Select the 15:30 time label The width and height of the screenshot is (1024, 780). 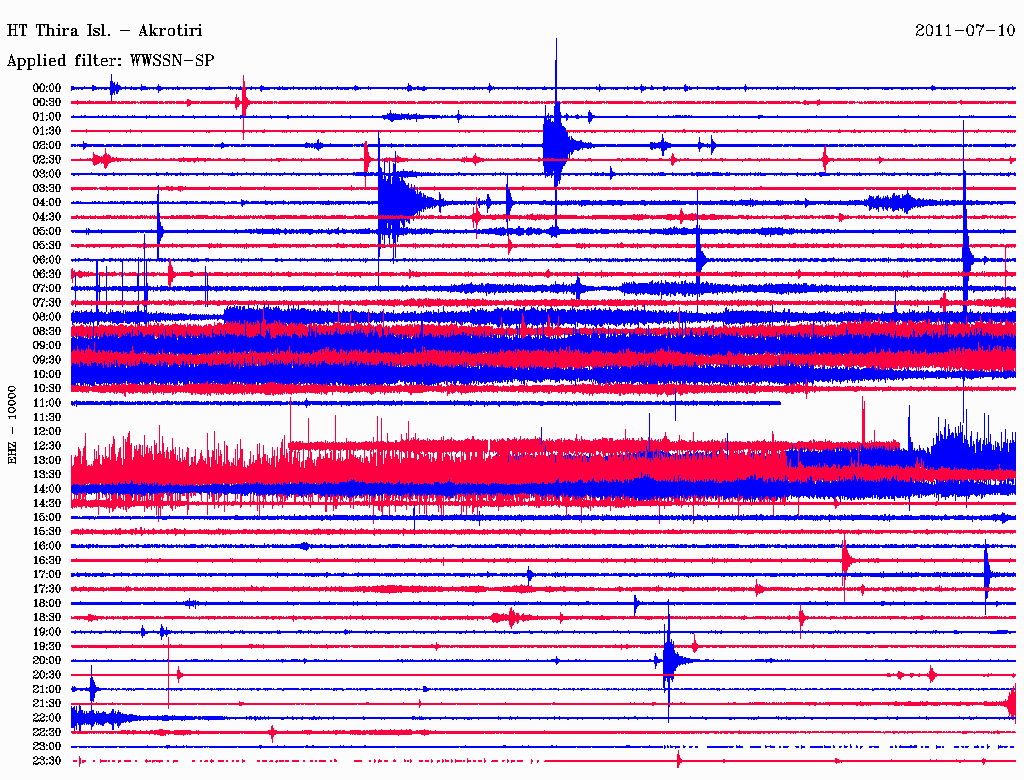[47, 532]
